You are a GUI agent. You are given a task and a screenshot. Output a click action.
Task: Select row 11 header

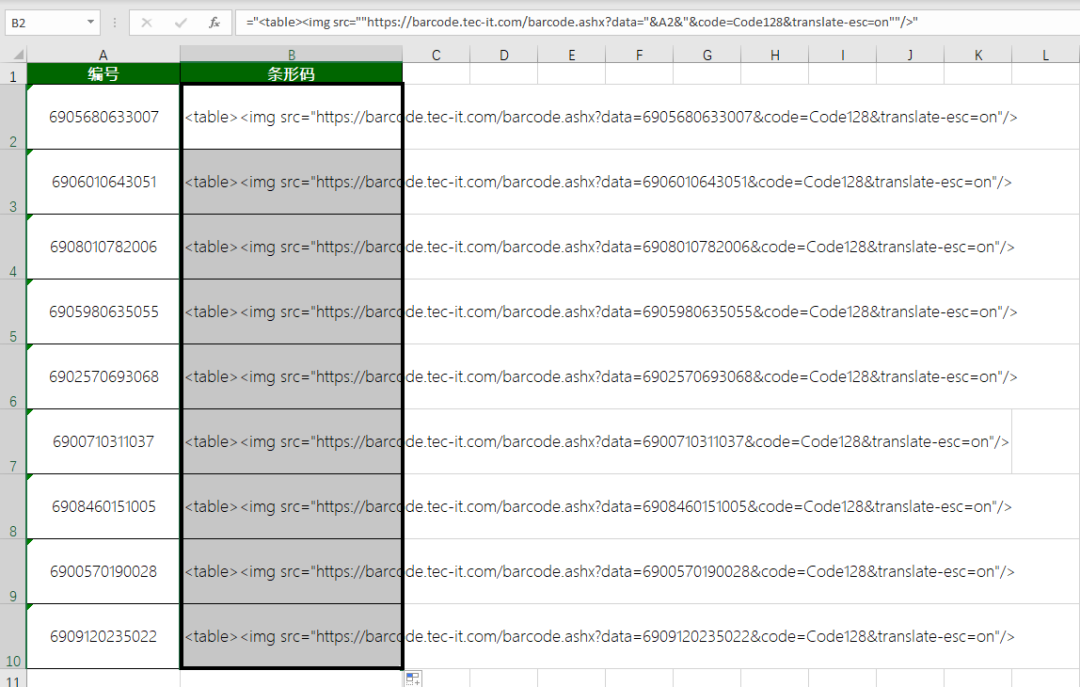coord(13,679)
